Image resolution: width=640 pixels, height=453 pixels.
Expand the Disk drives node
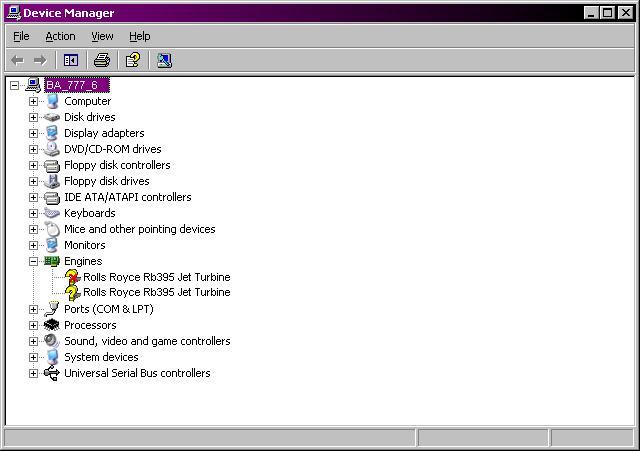33,118
